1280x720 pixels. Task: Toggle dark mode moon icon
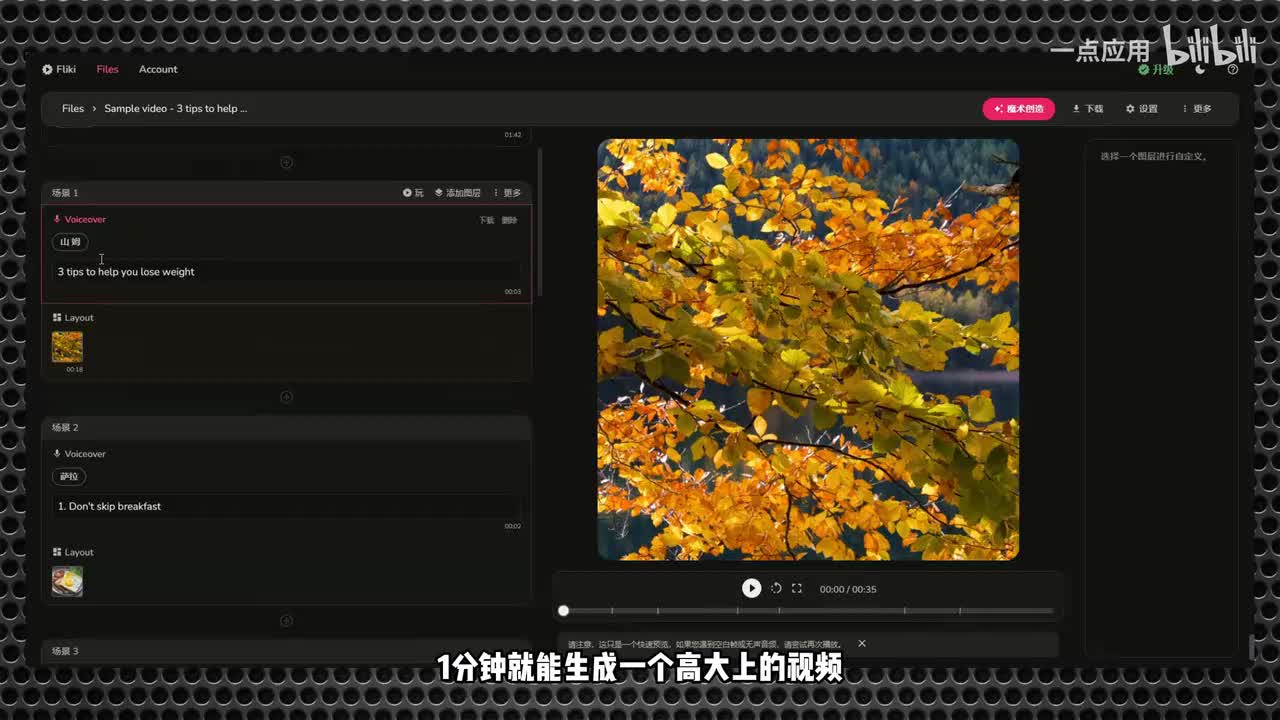coord(1201,70)
